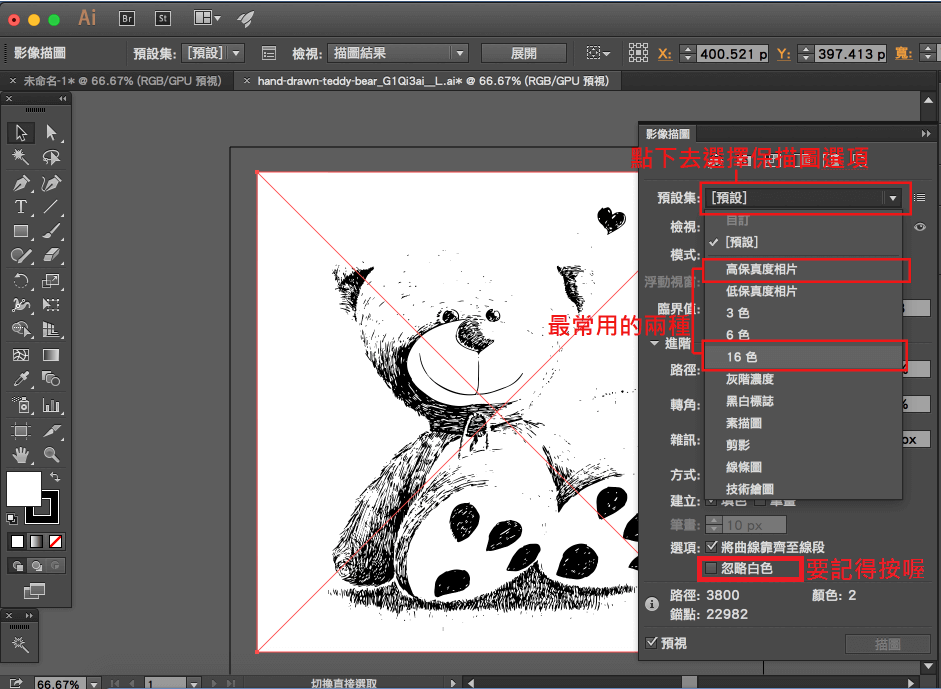Viewport: 941px width, 689px height.
Task: Select the Zoom tool
Action: (51, 455)
